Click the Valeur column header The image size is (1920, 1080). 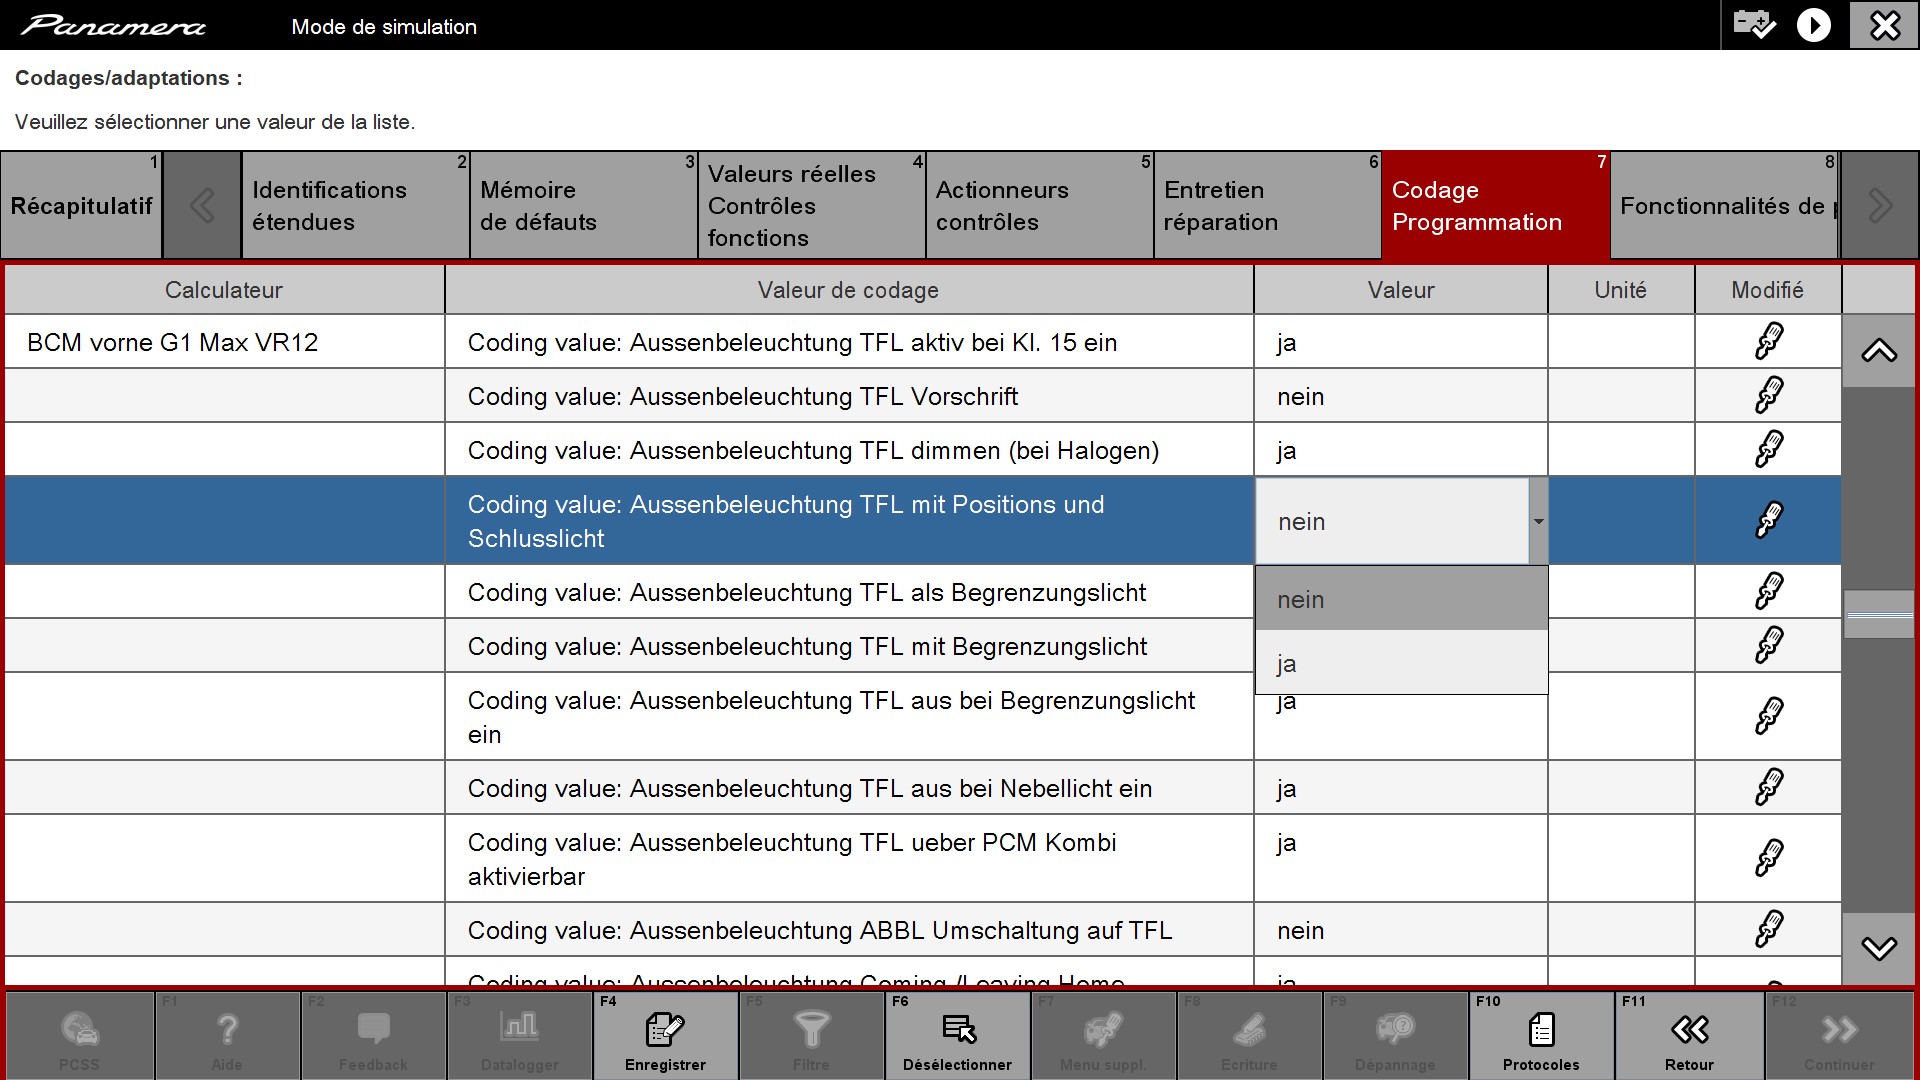click(x=1400, y=290)
